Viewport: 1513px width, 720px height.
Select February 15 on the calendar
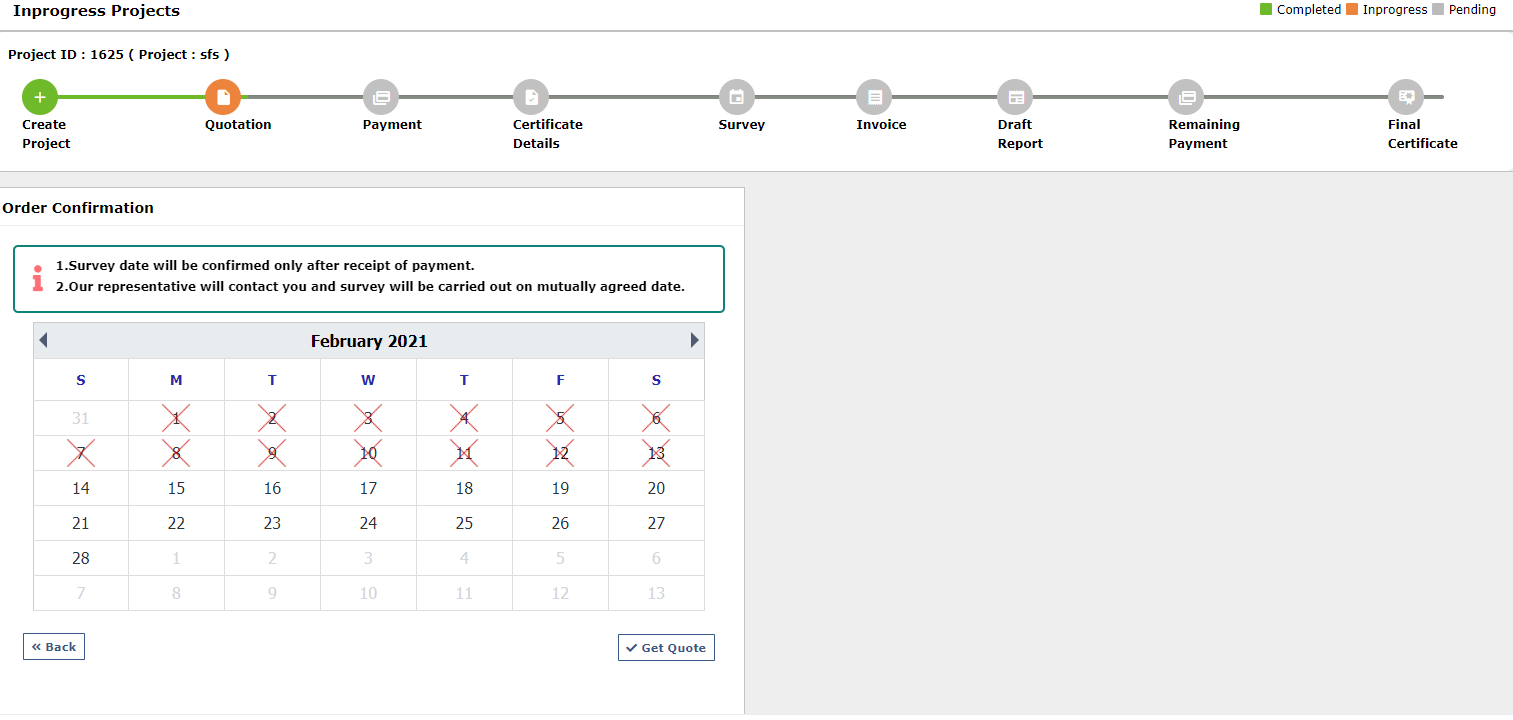pos(176,488)
